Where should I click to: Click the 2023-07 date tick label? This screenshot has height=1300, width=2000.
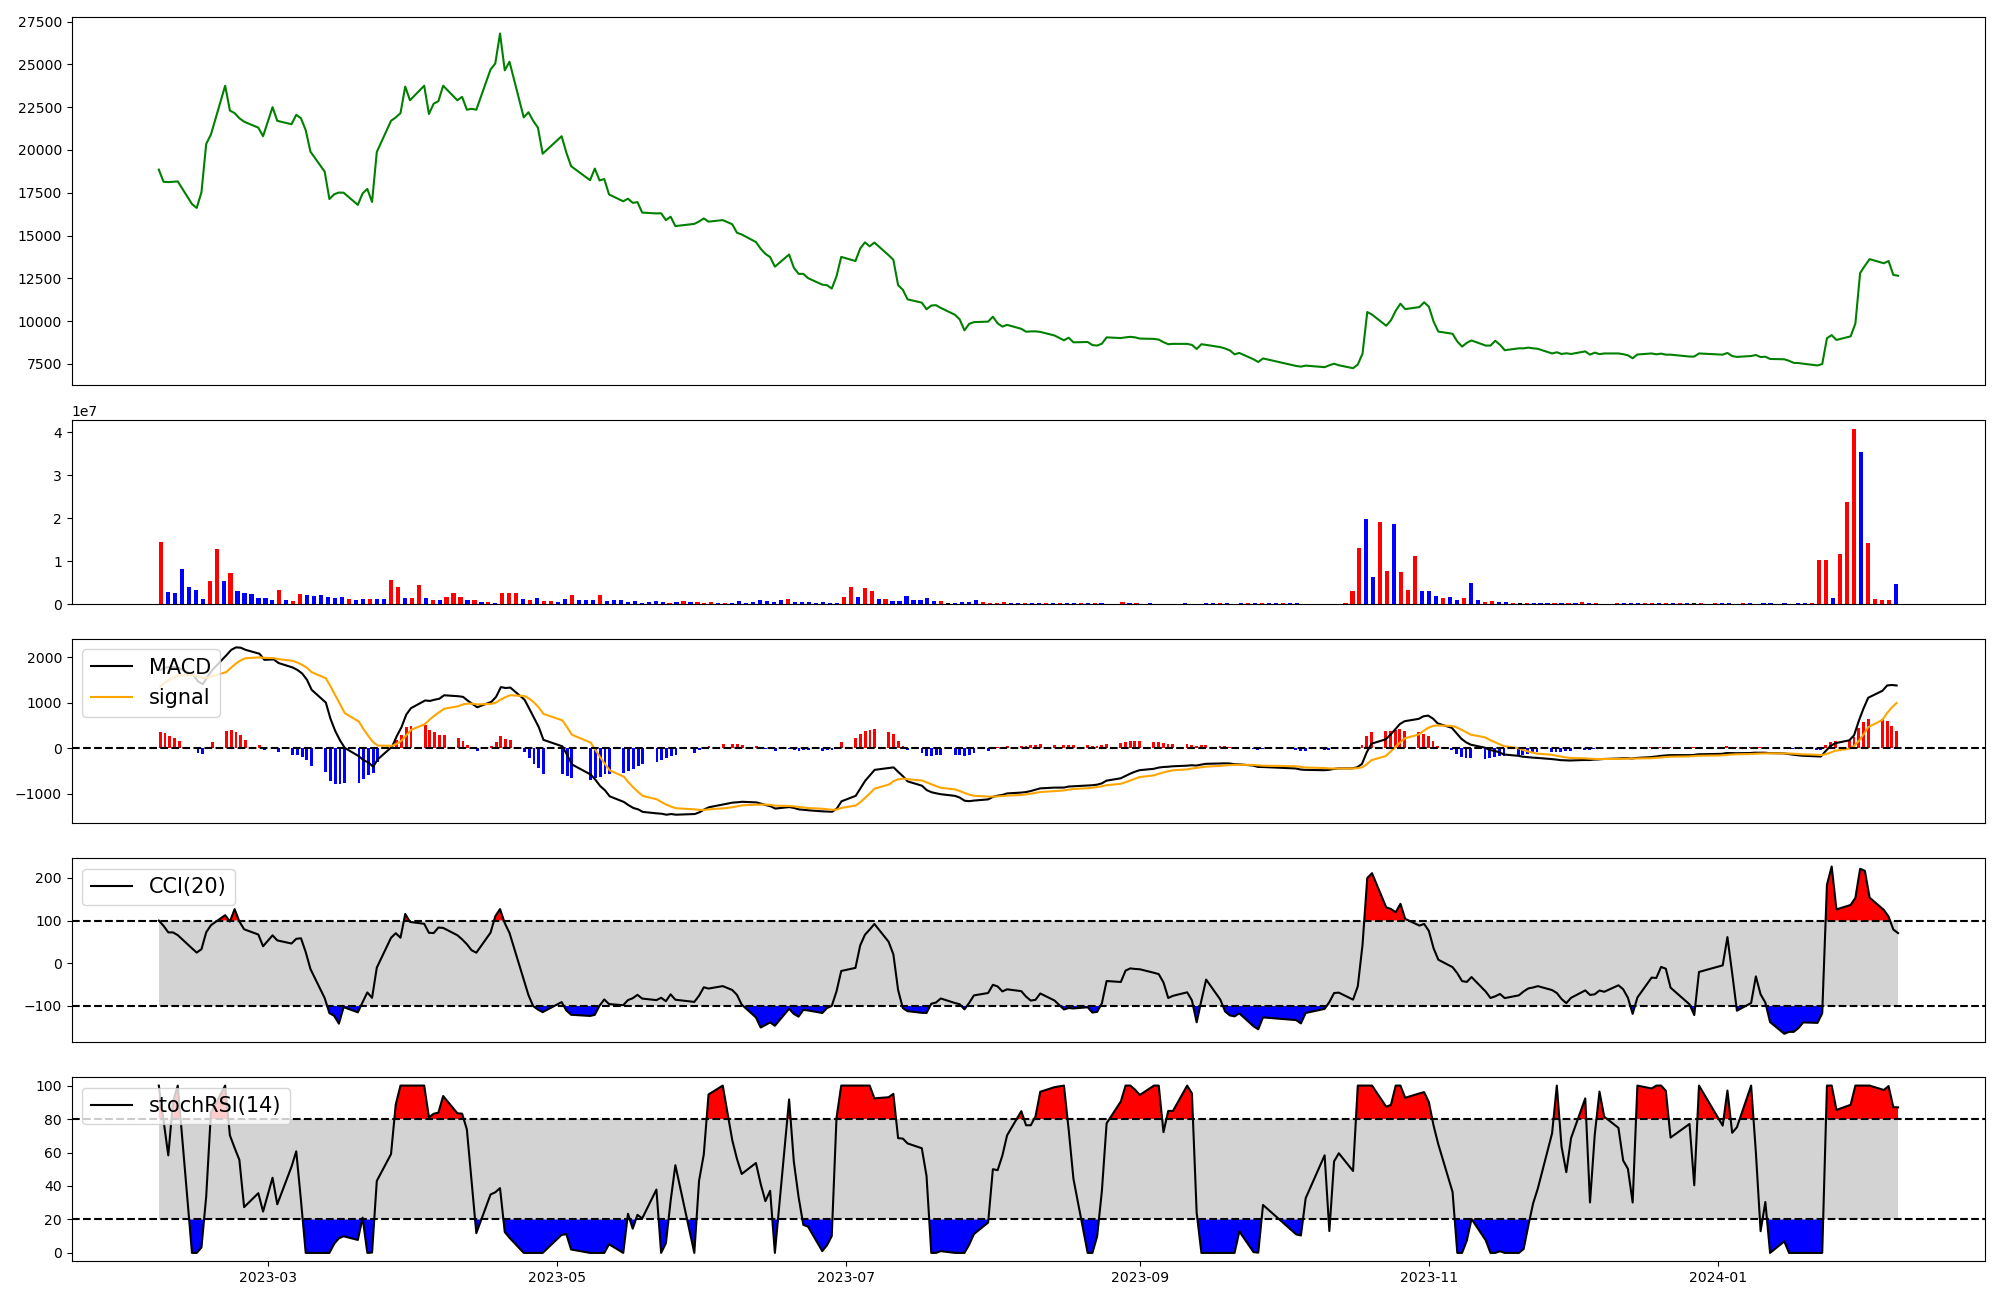tap(846, 1277)
